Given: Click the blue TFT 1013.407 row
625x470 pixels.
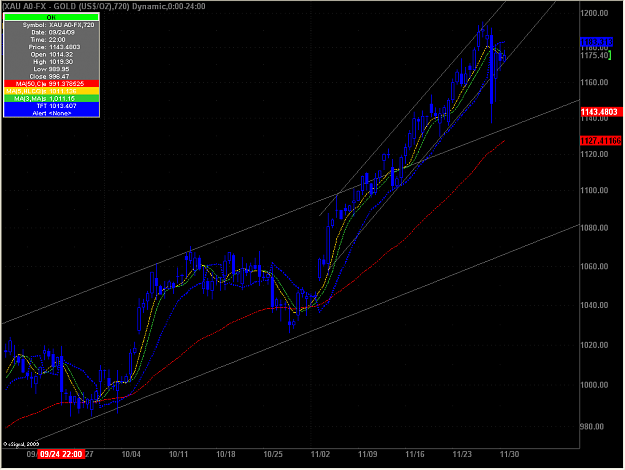Looking at the screenshot, I should 51,106.
